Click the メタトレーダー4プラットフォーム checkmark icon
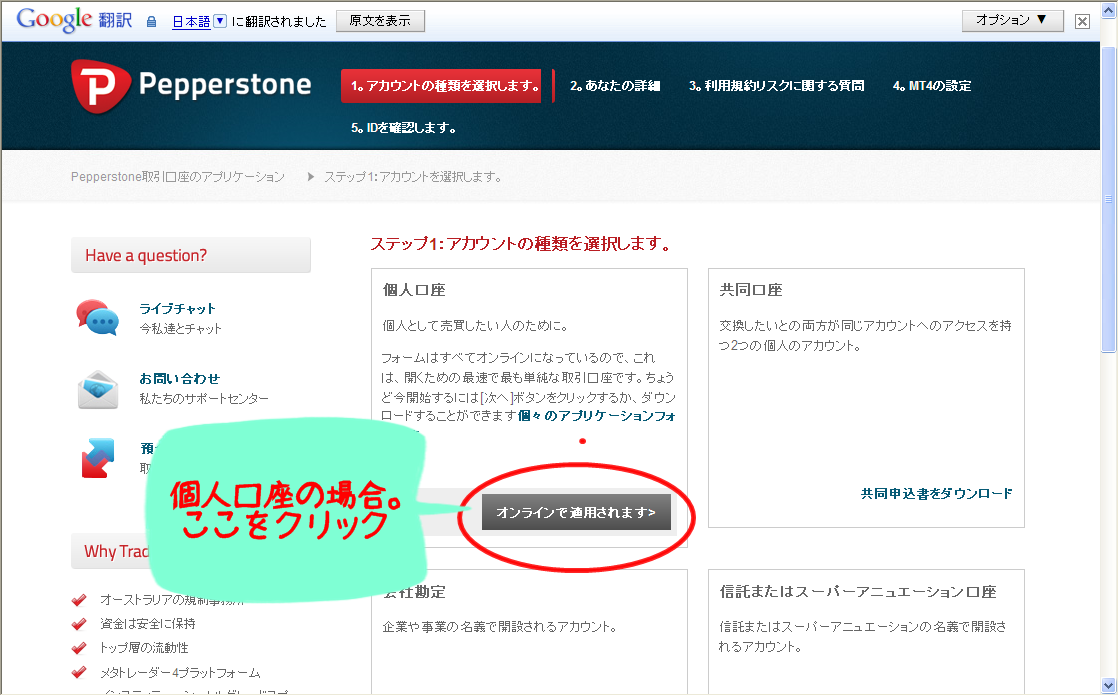Image resolution: width=1119 pixels, height=696 pixels. tap(79, 672)
